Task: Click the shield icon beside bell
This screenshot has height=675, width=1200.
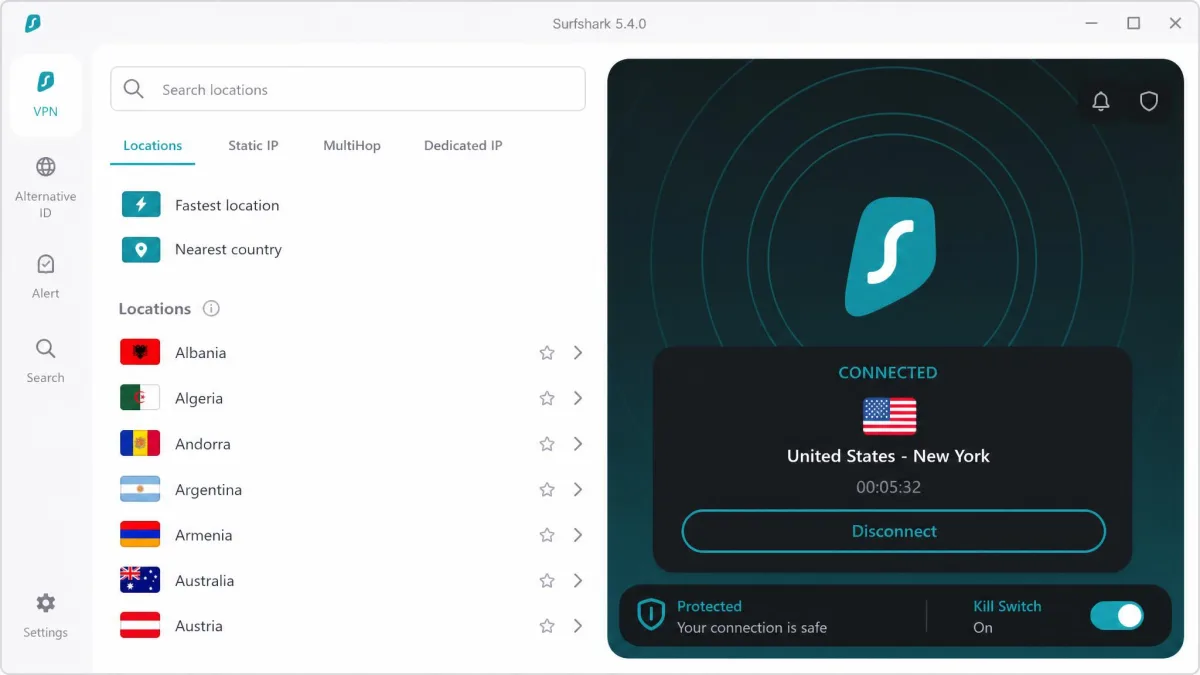Action: (x=1149, y=101)
